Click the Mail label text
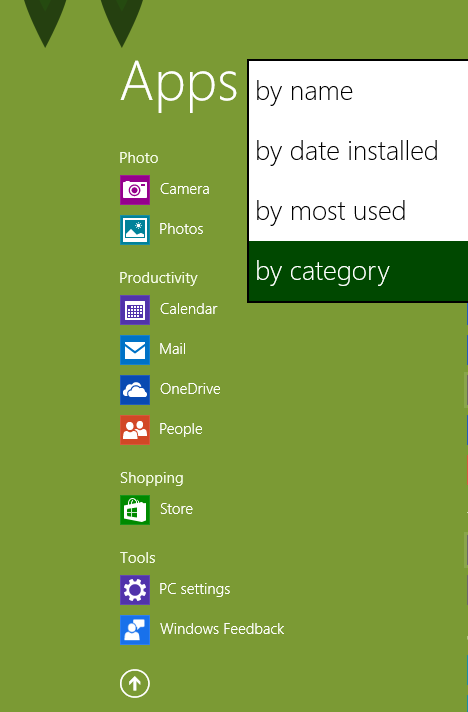The image size is (468, 712). click(172, 349)
